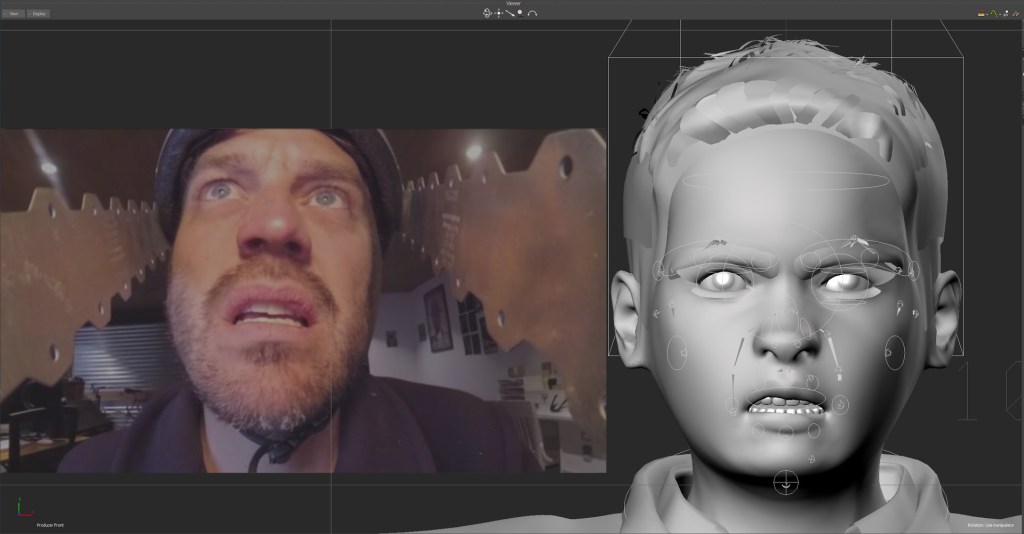This screenshot has height=534, width=1024.
Task: Open the Display menu in viewer
Action: tap(38, 13)
